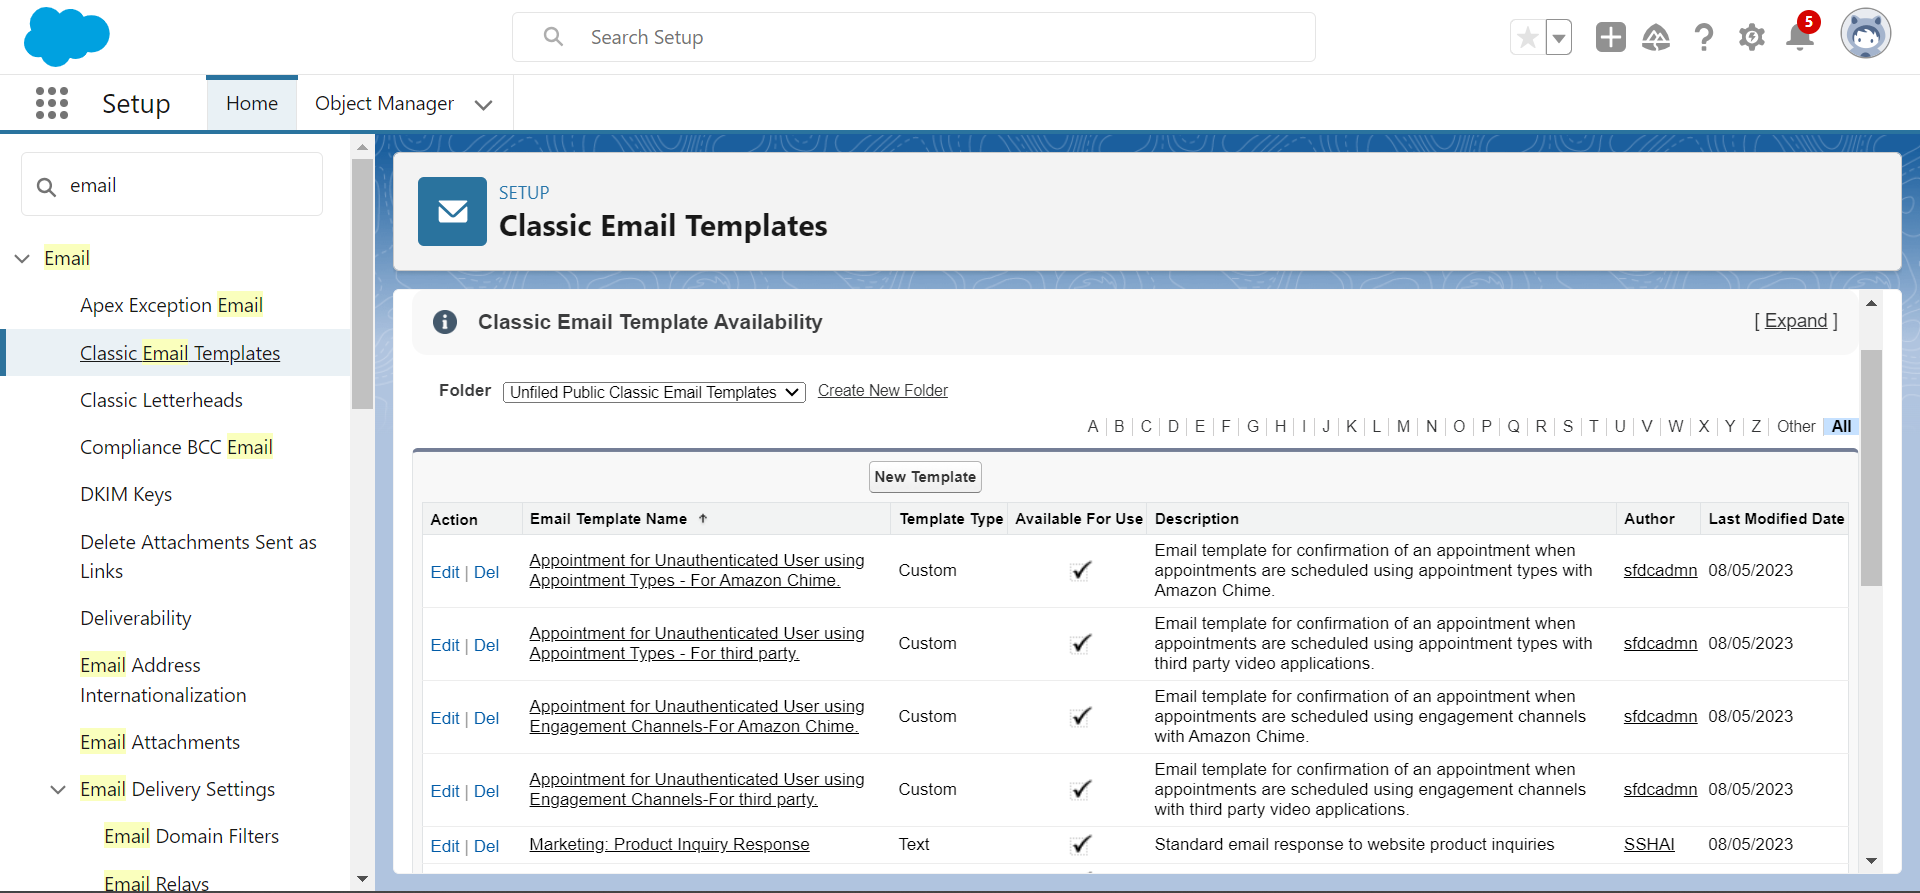The image size is (1920, 893).
Task: Open the Help question mark icon
Action: [1704, 37]
